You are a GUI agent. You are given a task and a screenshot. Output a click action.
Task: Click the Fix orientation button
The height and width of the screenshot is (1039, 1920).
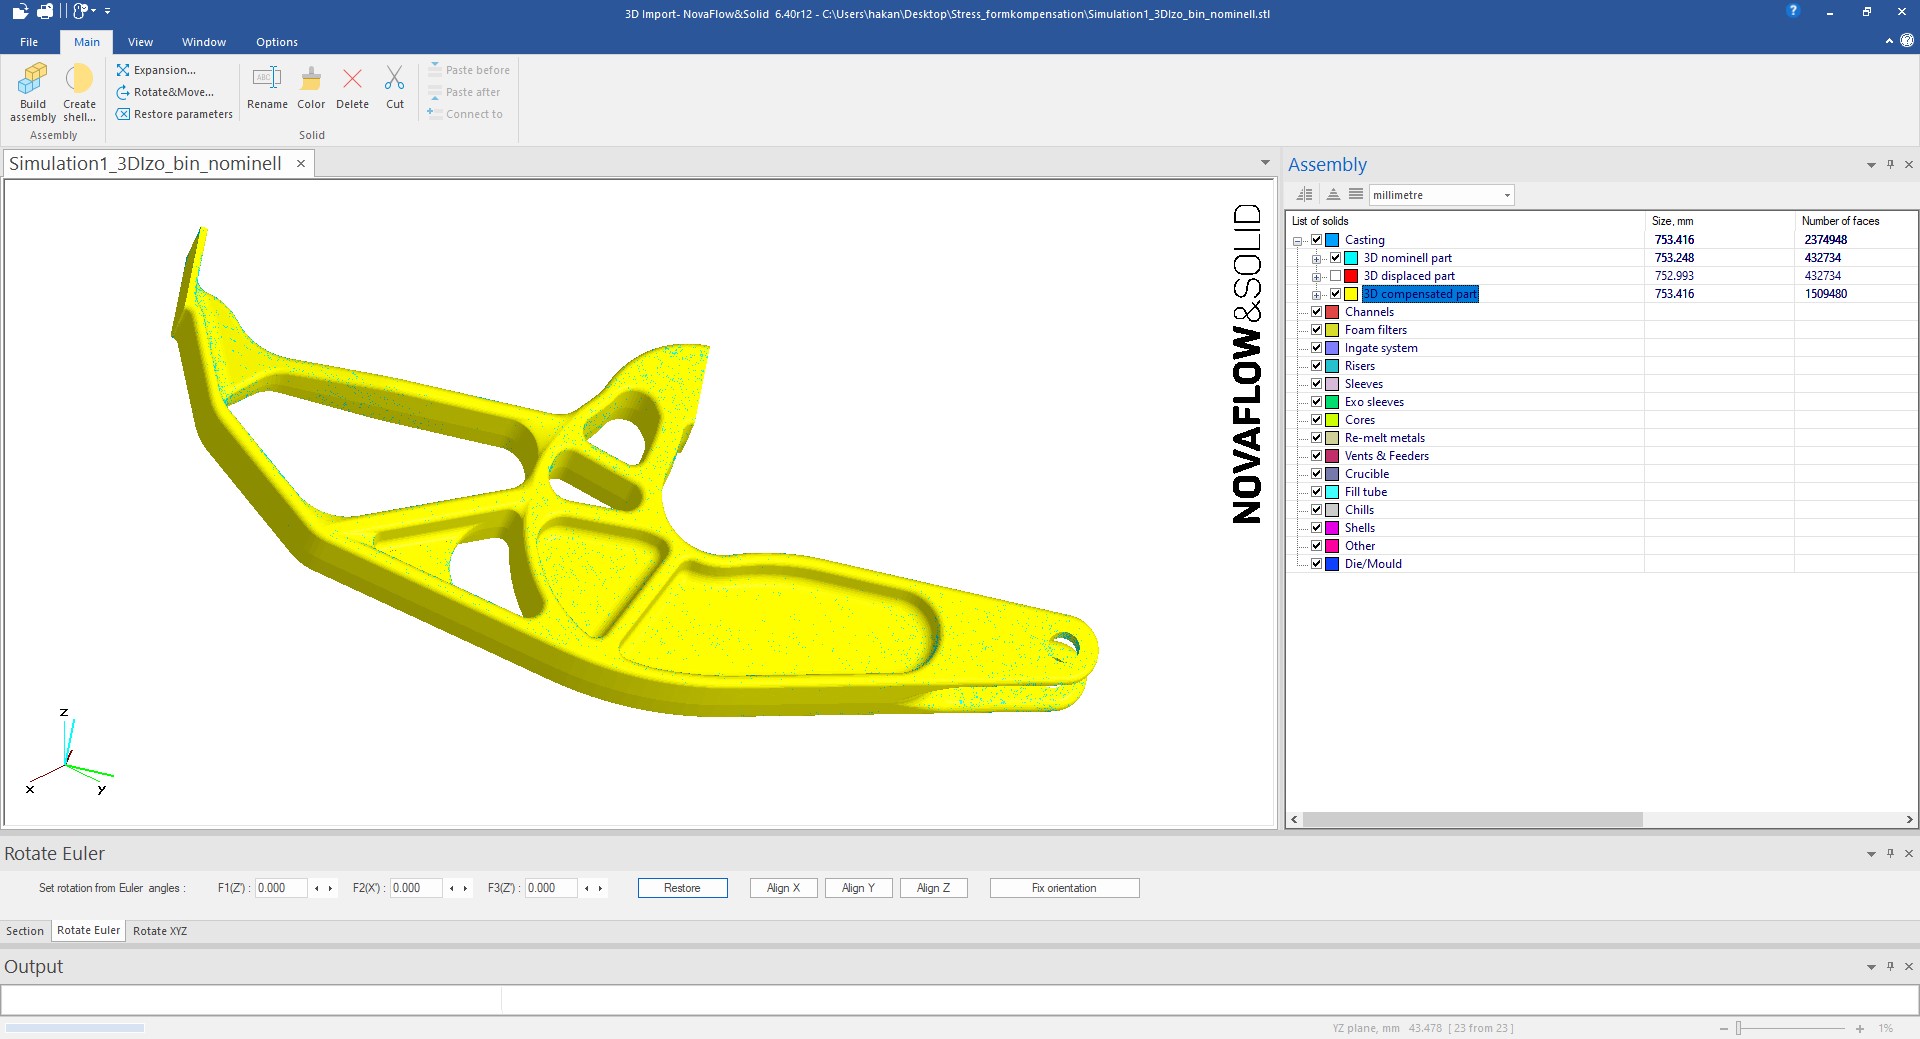tap(1064, 888)
